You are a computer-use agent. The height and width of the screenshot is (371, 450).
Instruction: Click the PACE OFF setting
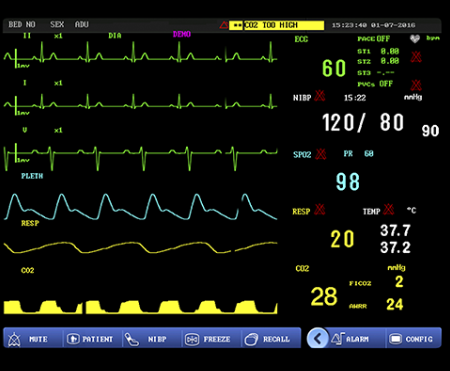(373, 39)
